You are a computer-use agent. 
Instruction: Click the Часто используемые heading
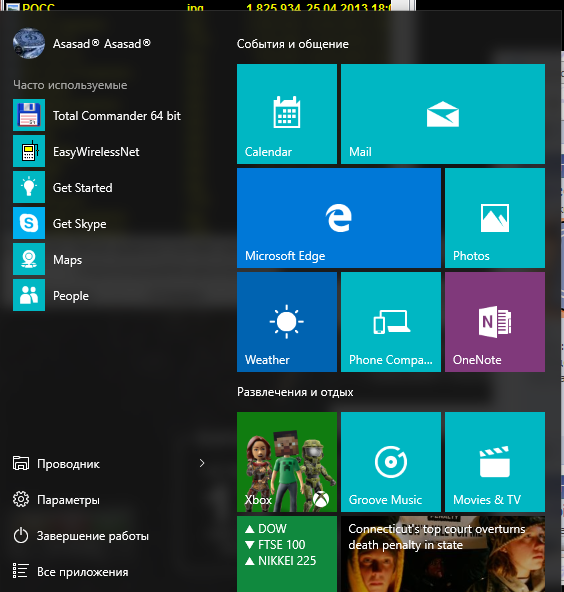pyautogui.click(x=70, y=85)
